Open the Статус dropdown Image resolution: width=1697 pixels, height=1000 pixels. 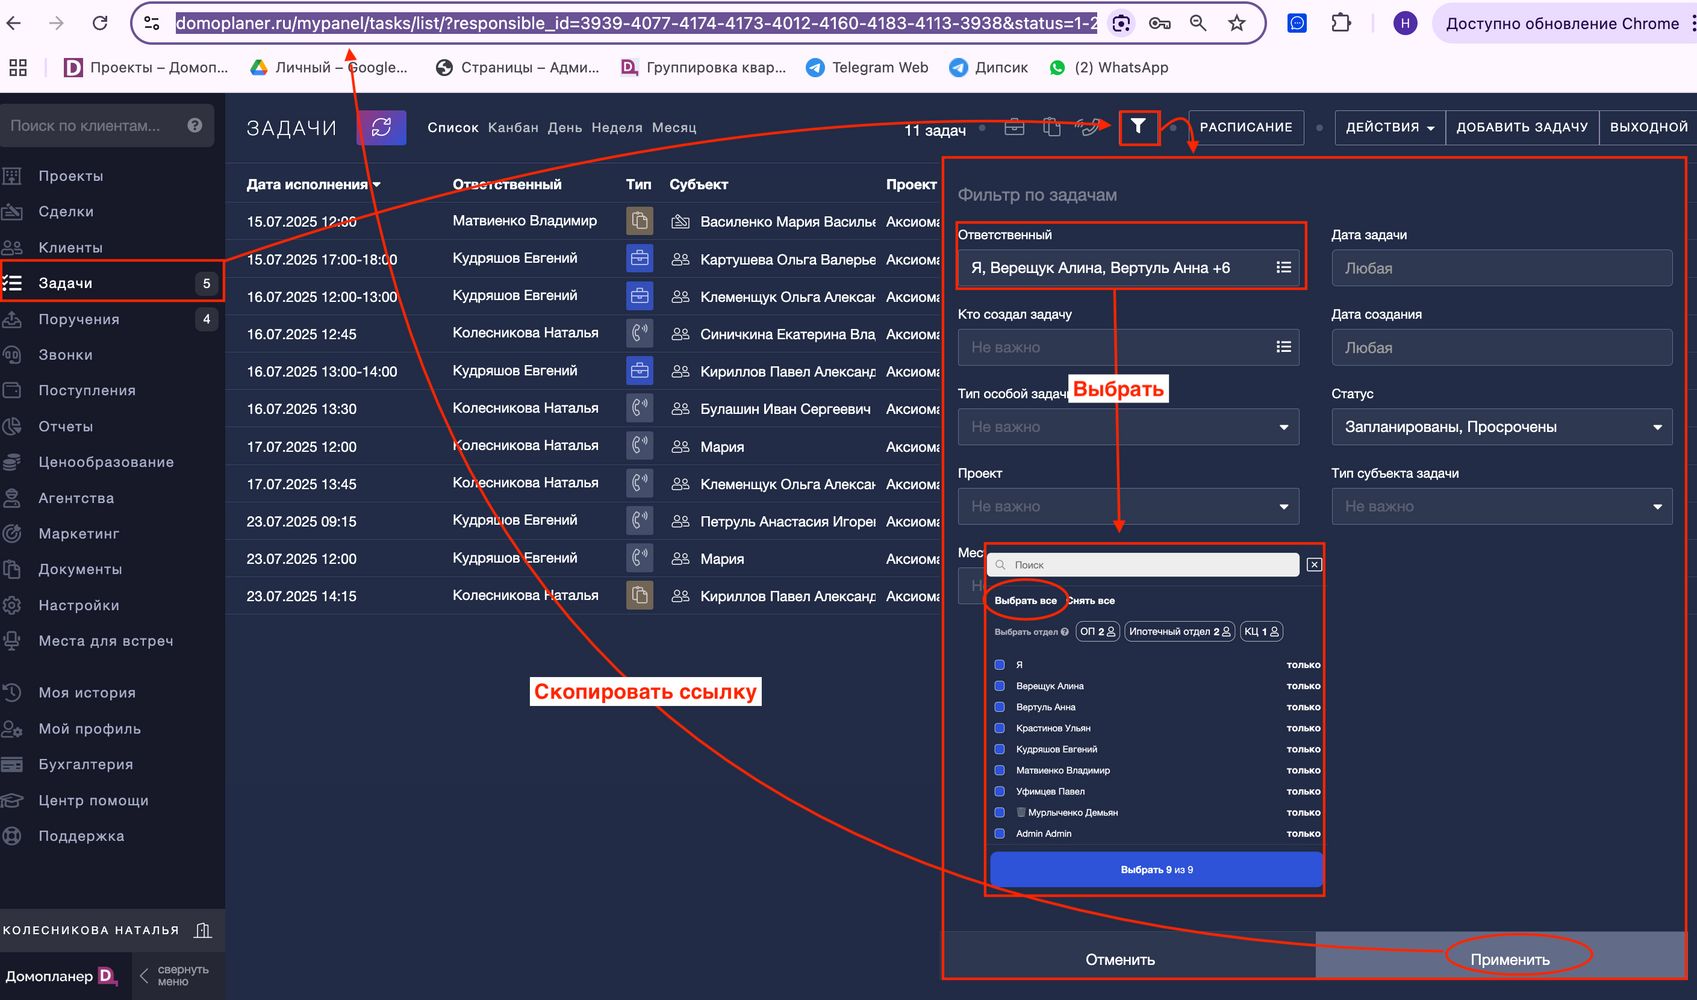[1501, 427]
